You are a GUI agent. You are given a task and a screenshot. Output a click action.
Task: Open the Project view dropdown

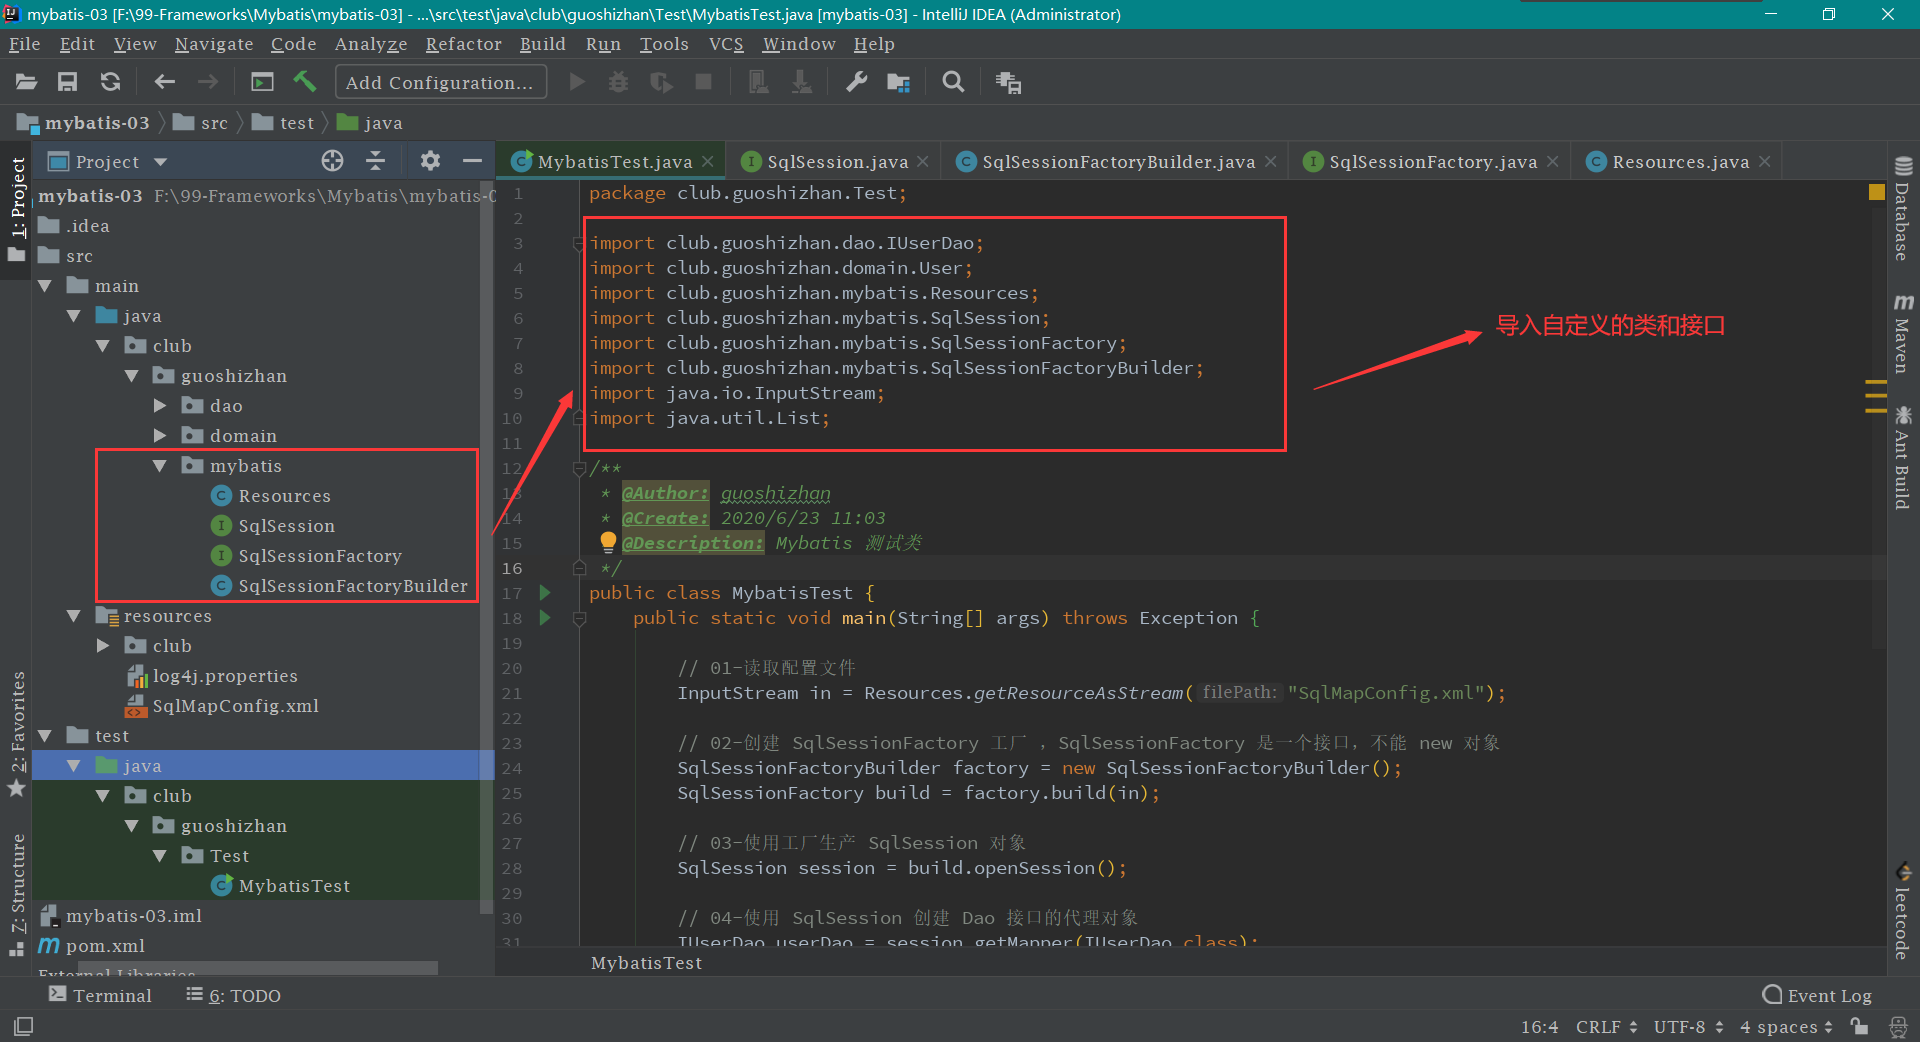coord(160,162)
